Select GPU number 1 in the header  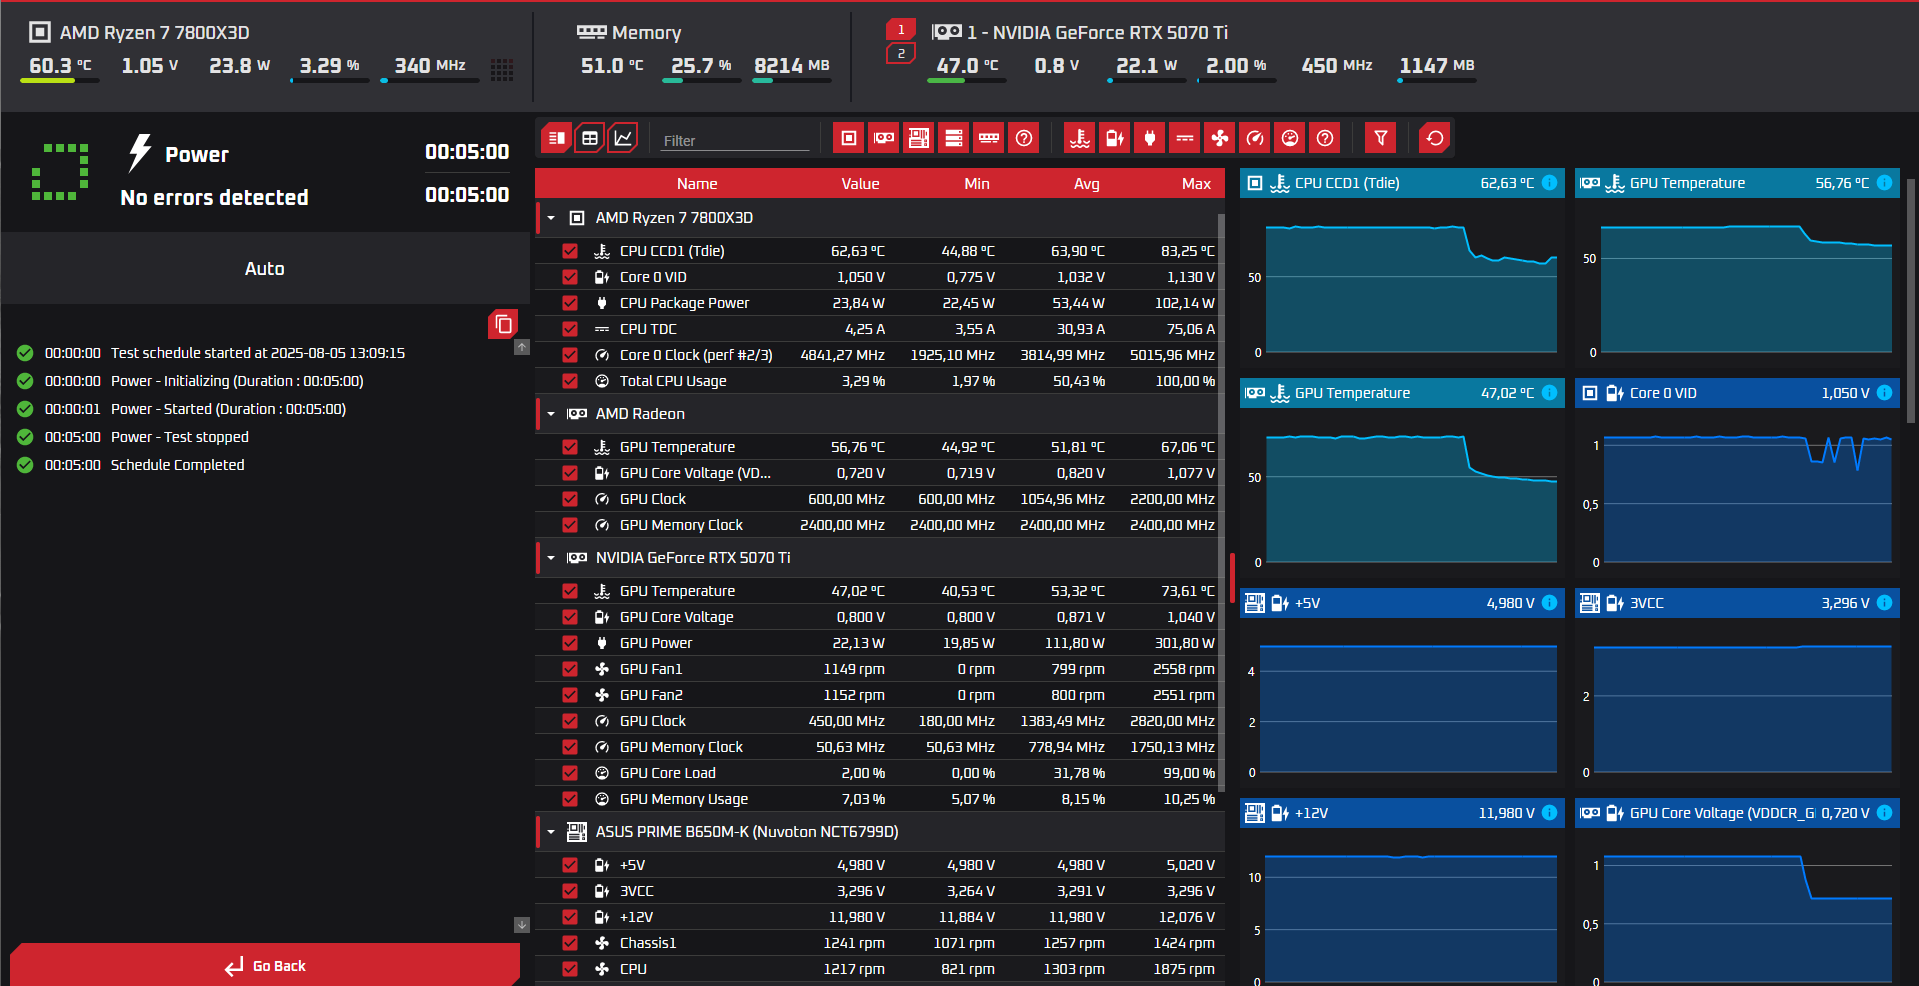pyautogui.click(x=901, y=30)
